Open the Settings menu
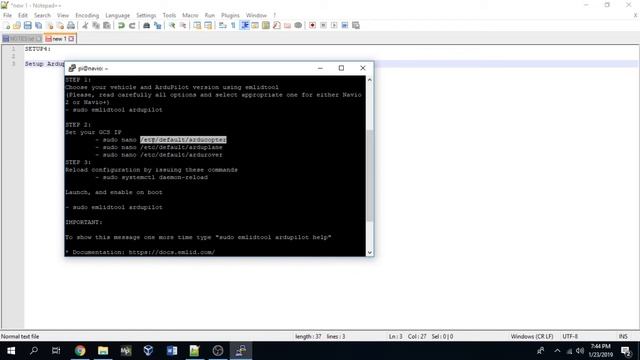The width and height of the screenshot is (640, 360). coord(146,15)
